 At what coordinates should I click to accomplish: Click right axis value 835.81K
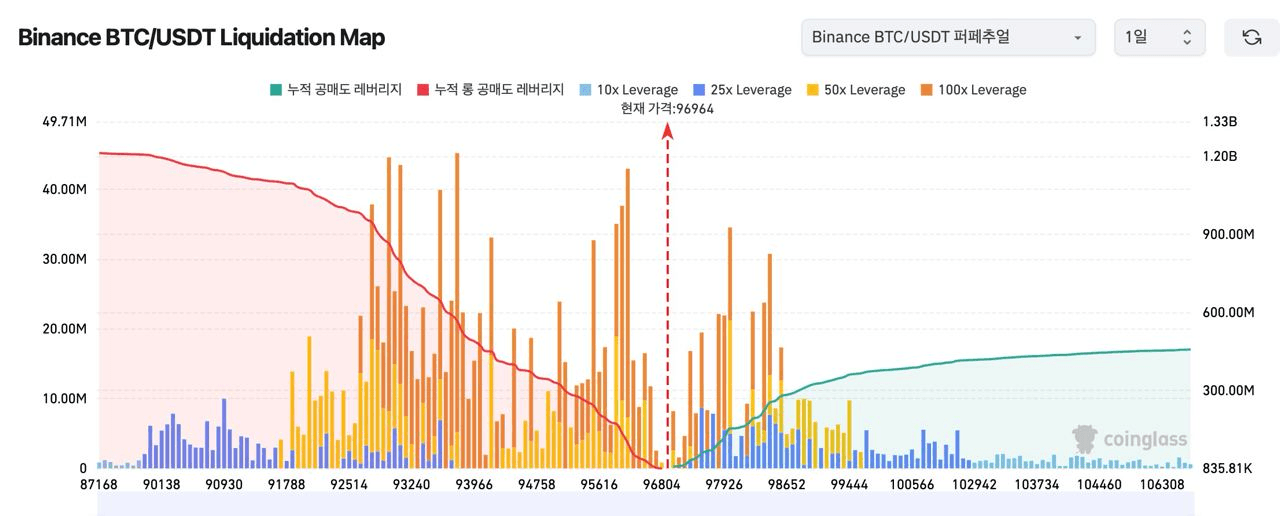click(1227, 468)
